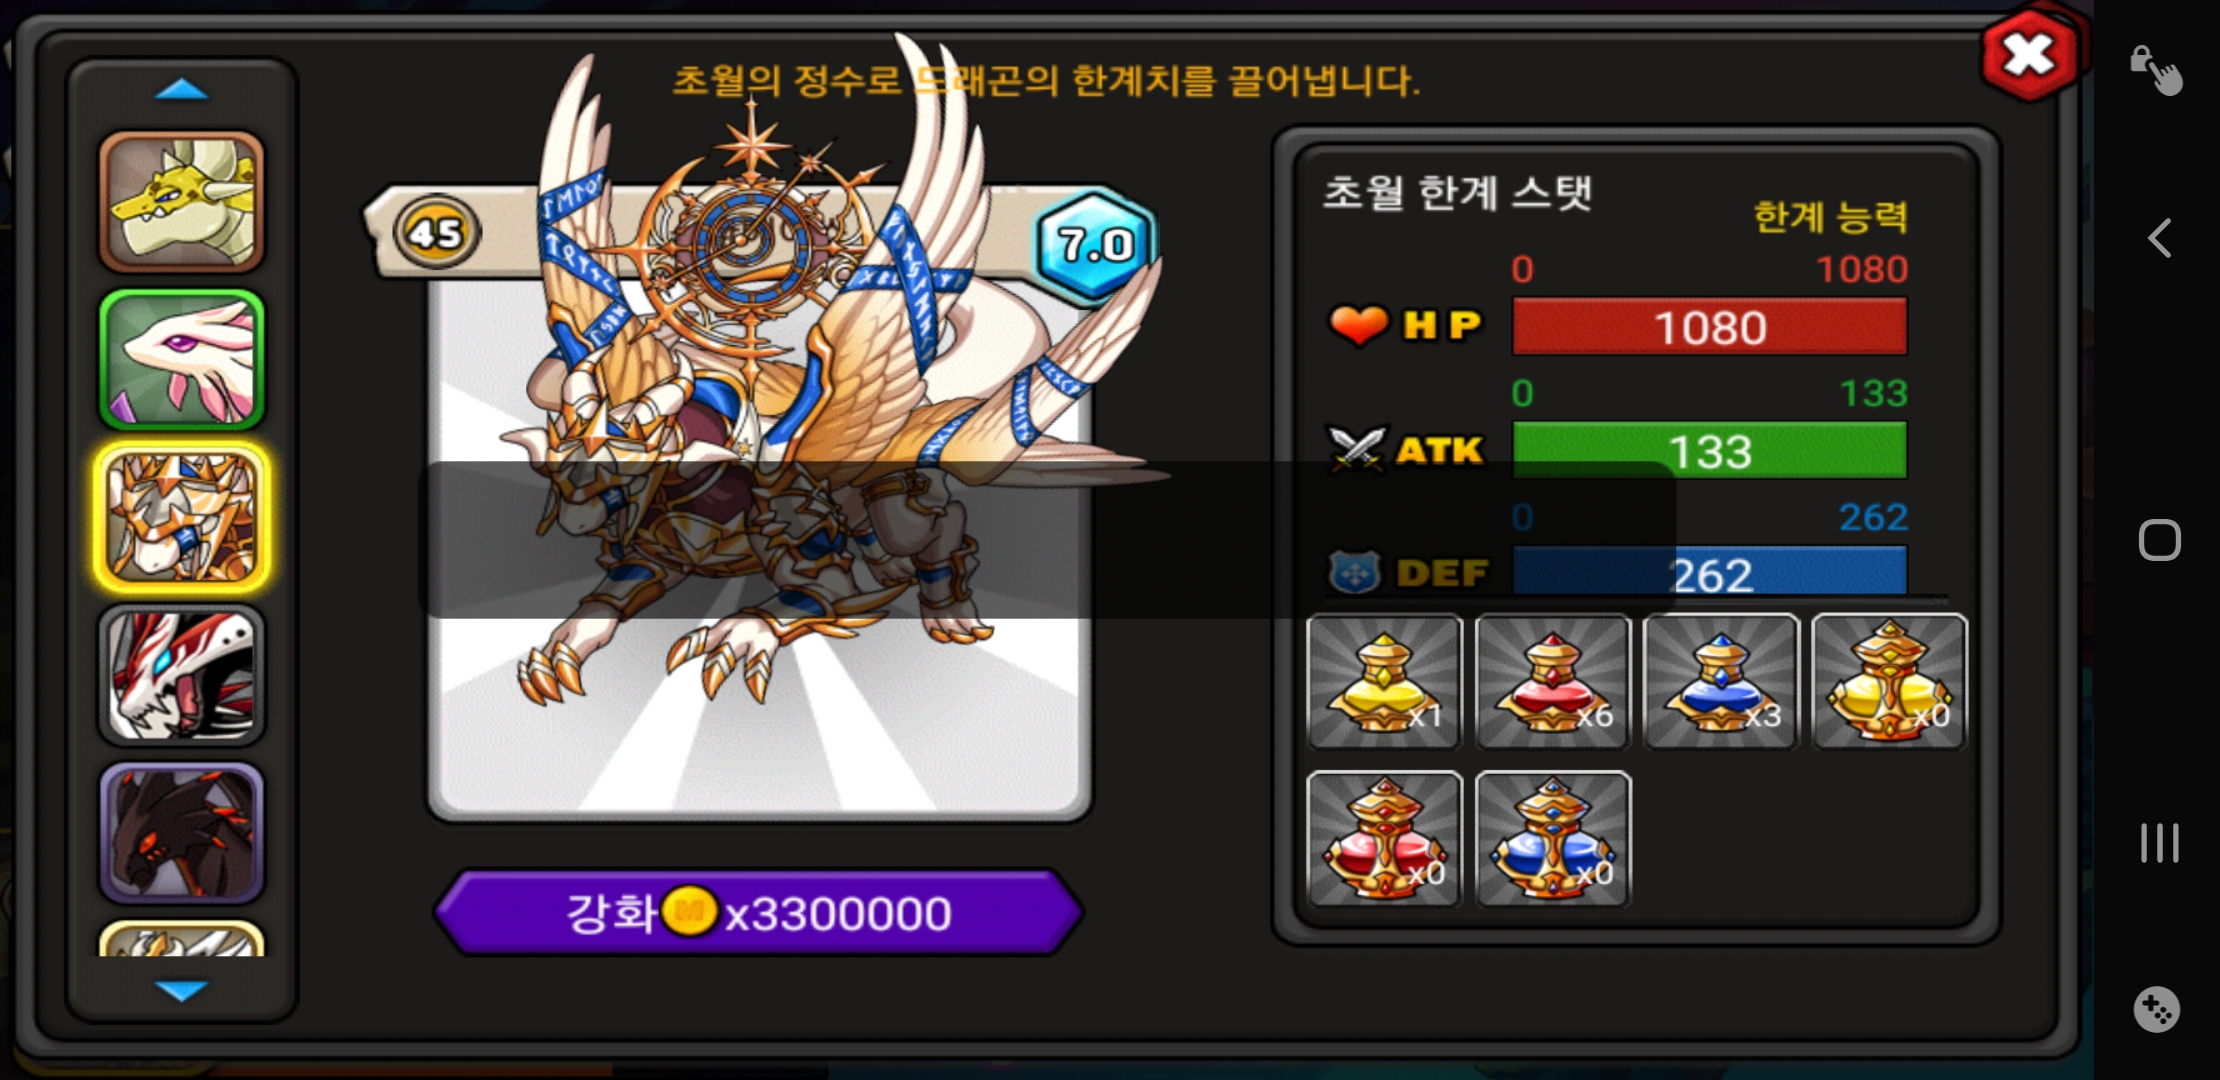The width and height of the screenshot is (2220, 1080).
Task: Select the yellow essence potion x1
Action: click(x=1384, y=681)
